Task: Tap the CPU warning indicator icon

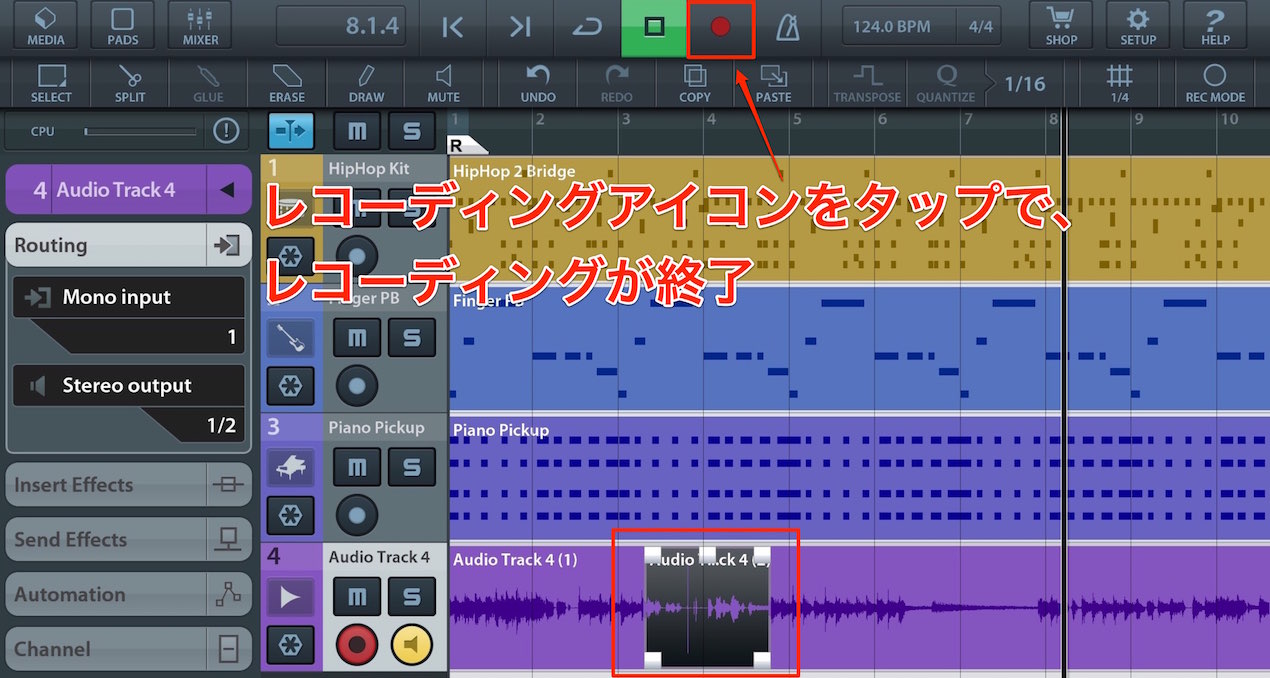Action: click(226, 131)
